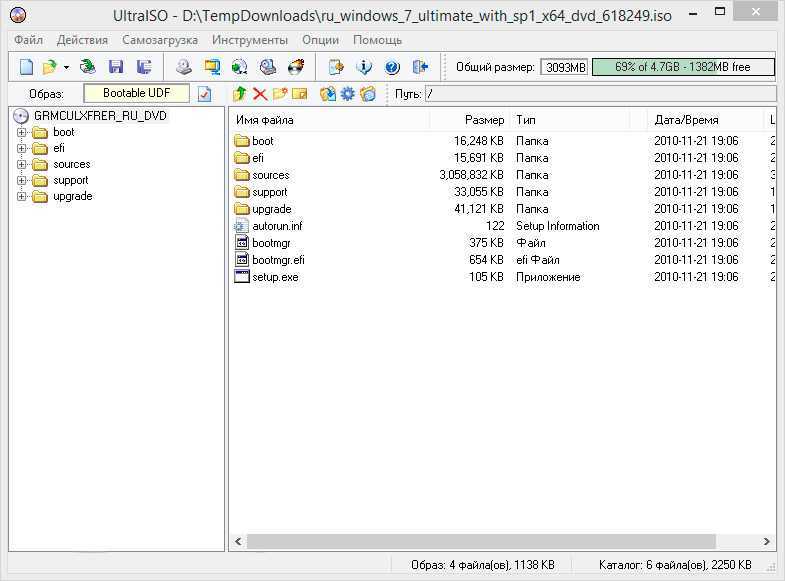The image size is (785, 581).
Task: Open the Помощь menu
Action: pyautogui.click(x=377, y=40)
